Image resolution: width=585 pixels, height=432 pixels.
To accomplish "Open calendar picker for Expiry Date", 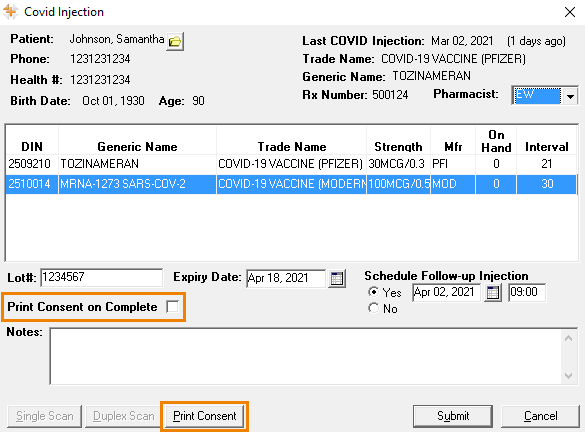I will [337, 278].
